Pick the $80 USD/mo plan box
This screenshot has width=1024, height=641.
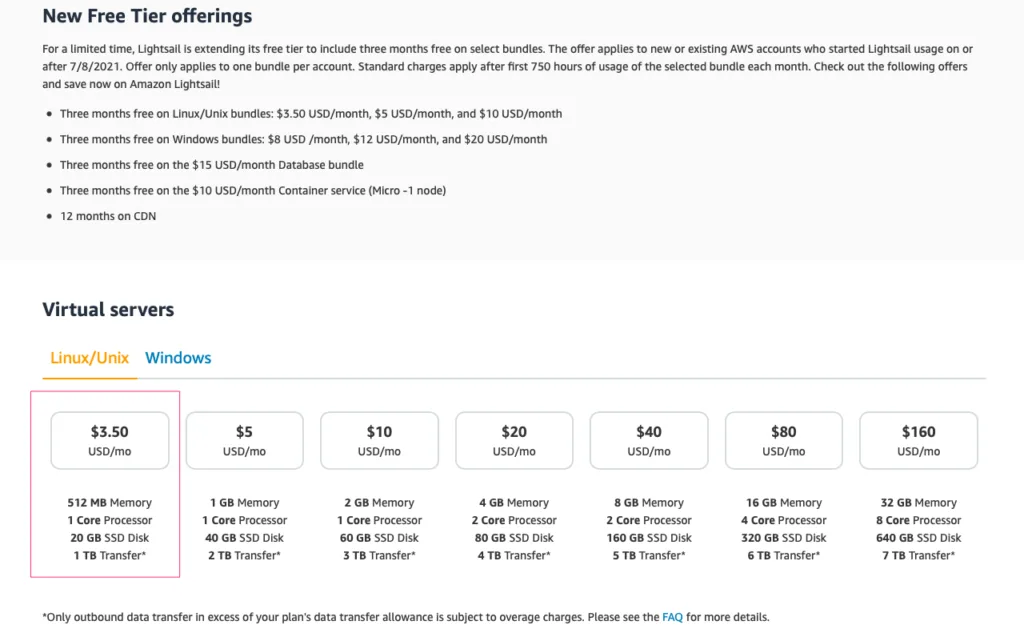pos(784,440)
